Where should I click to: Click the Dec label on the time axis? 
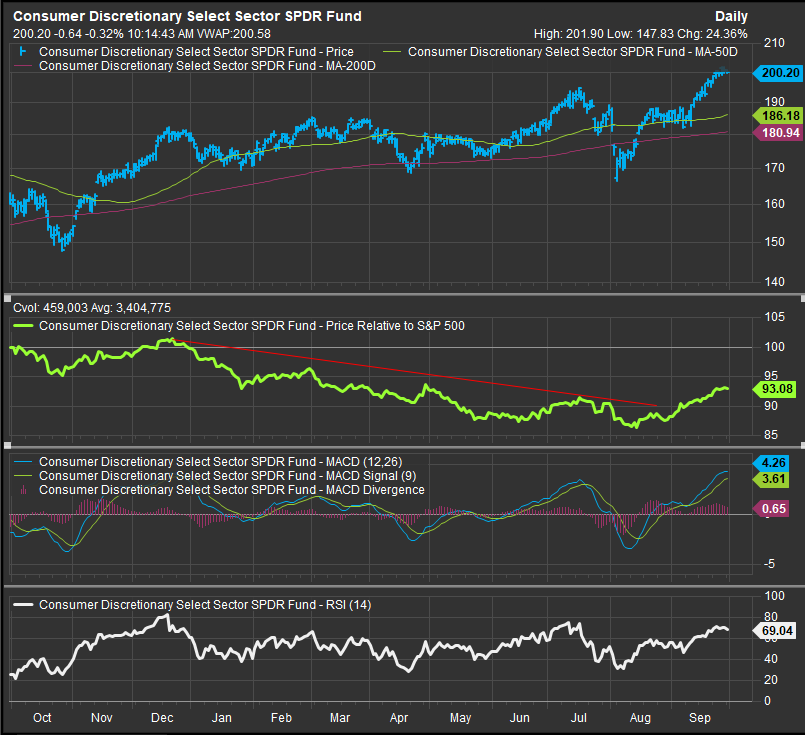162,718
